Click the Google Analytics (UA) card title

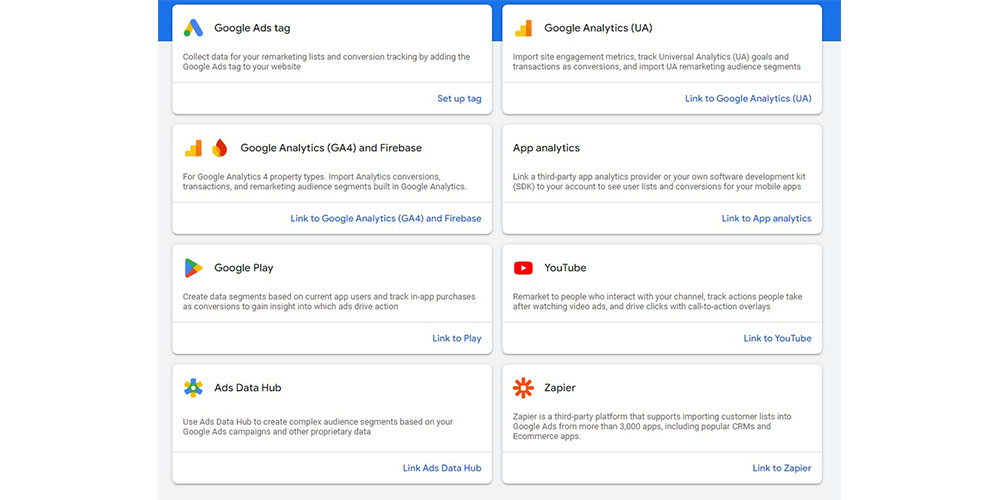598,28
